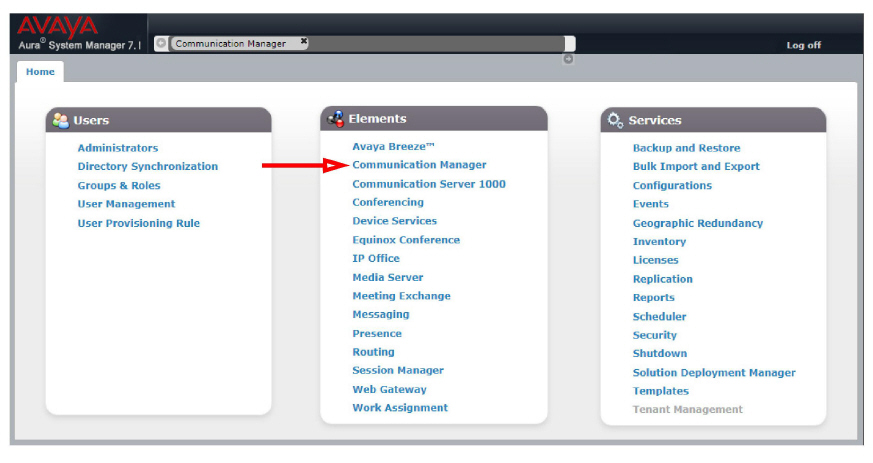Click Aura System Manager 7.1 title text
Viewport: 873px width, 463px height.
tap(79, 45)
